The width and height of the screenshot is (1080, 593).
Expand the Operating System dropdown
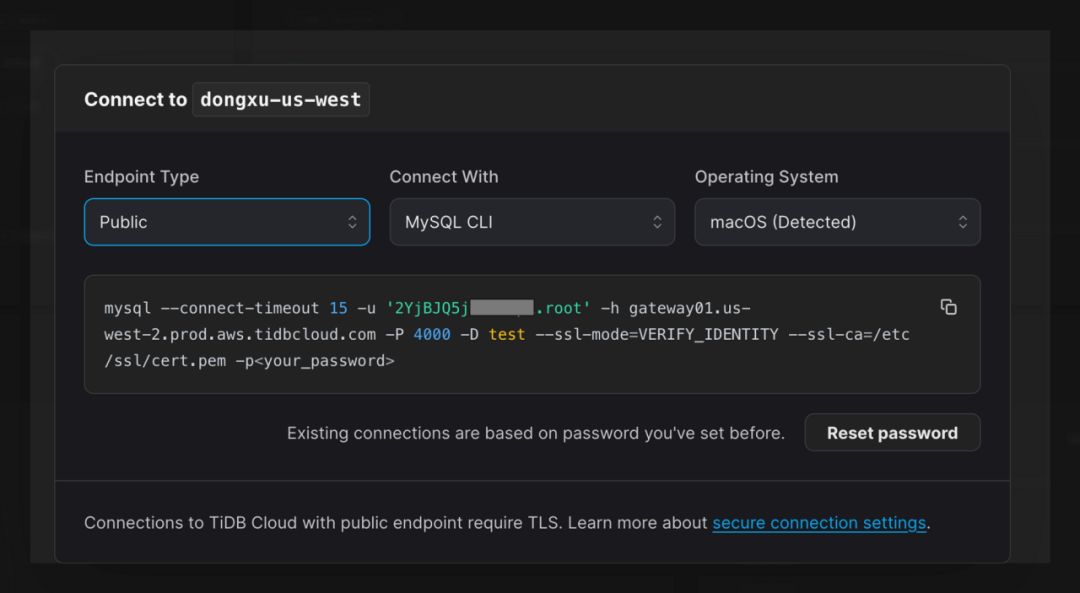coord(836,222)
